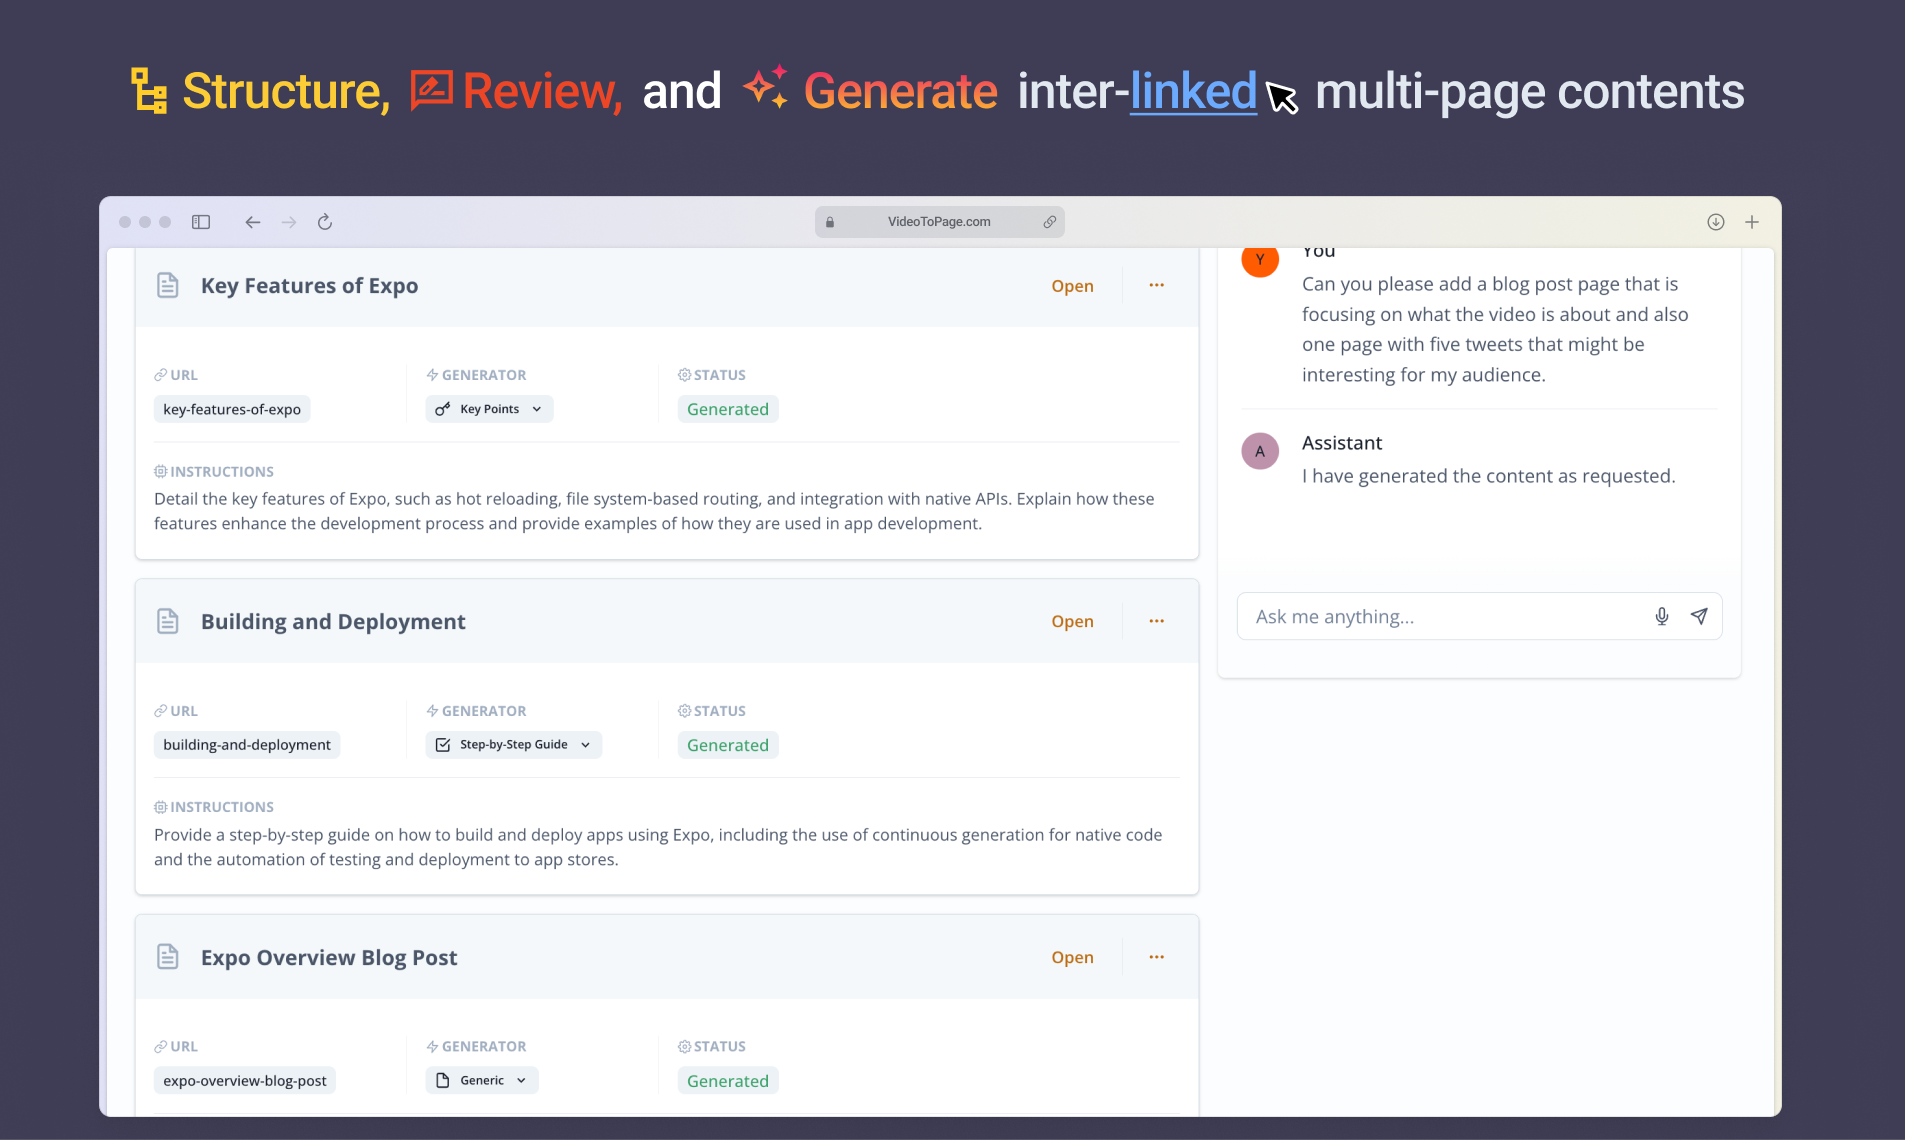1905x1140 pixels.
Task: Click the user avatar Y in chat
Action: pyautogui.click(x=1260, y=259)
